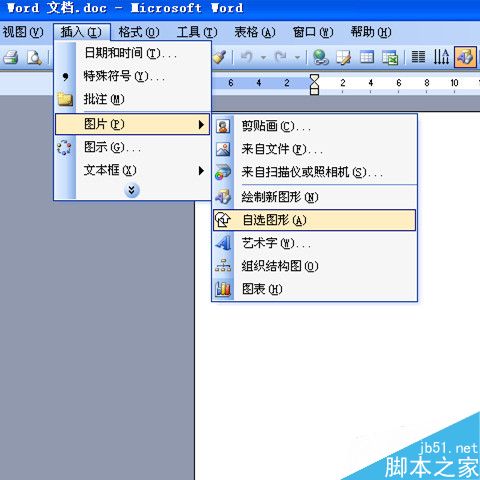Select the Format Painter brush icon

click(x=220, y=57)
